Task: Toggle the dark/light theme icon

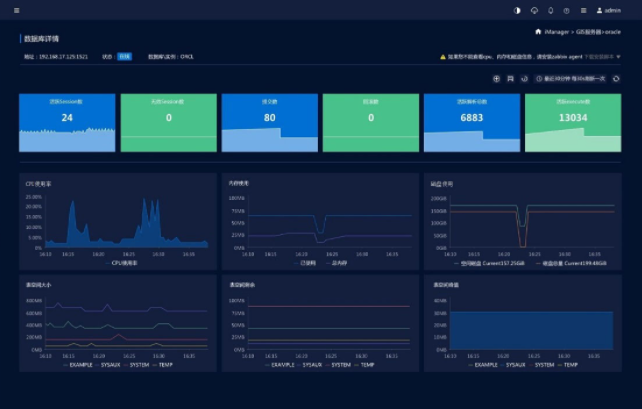Action: 517,10
